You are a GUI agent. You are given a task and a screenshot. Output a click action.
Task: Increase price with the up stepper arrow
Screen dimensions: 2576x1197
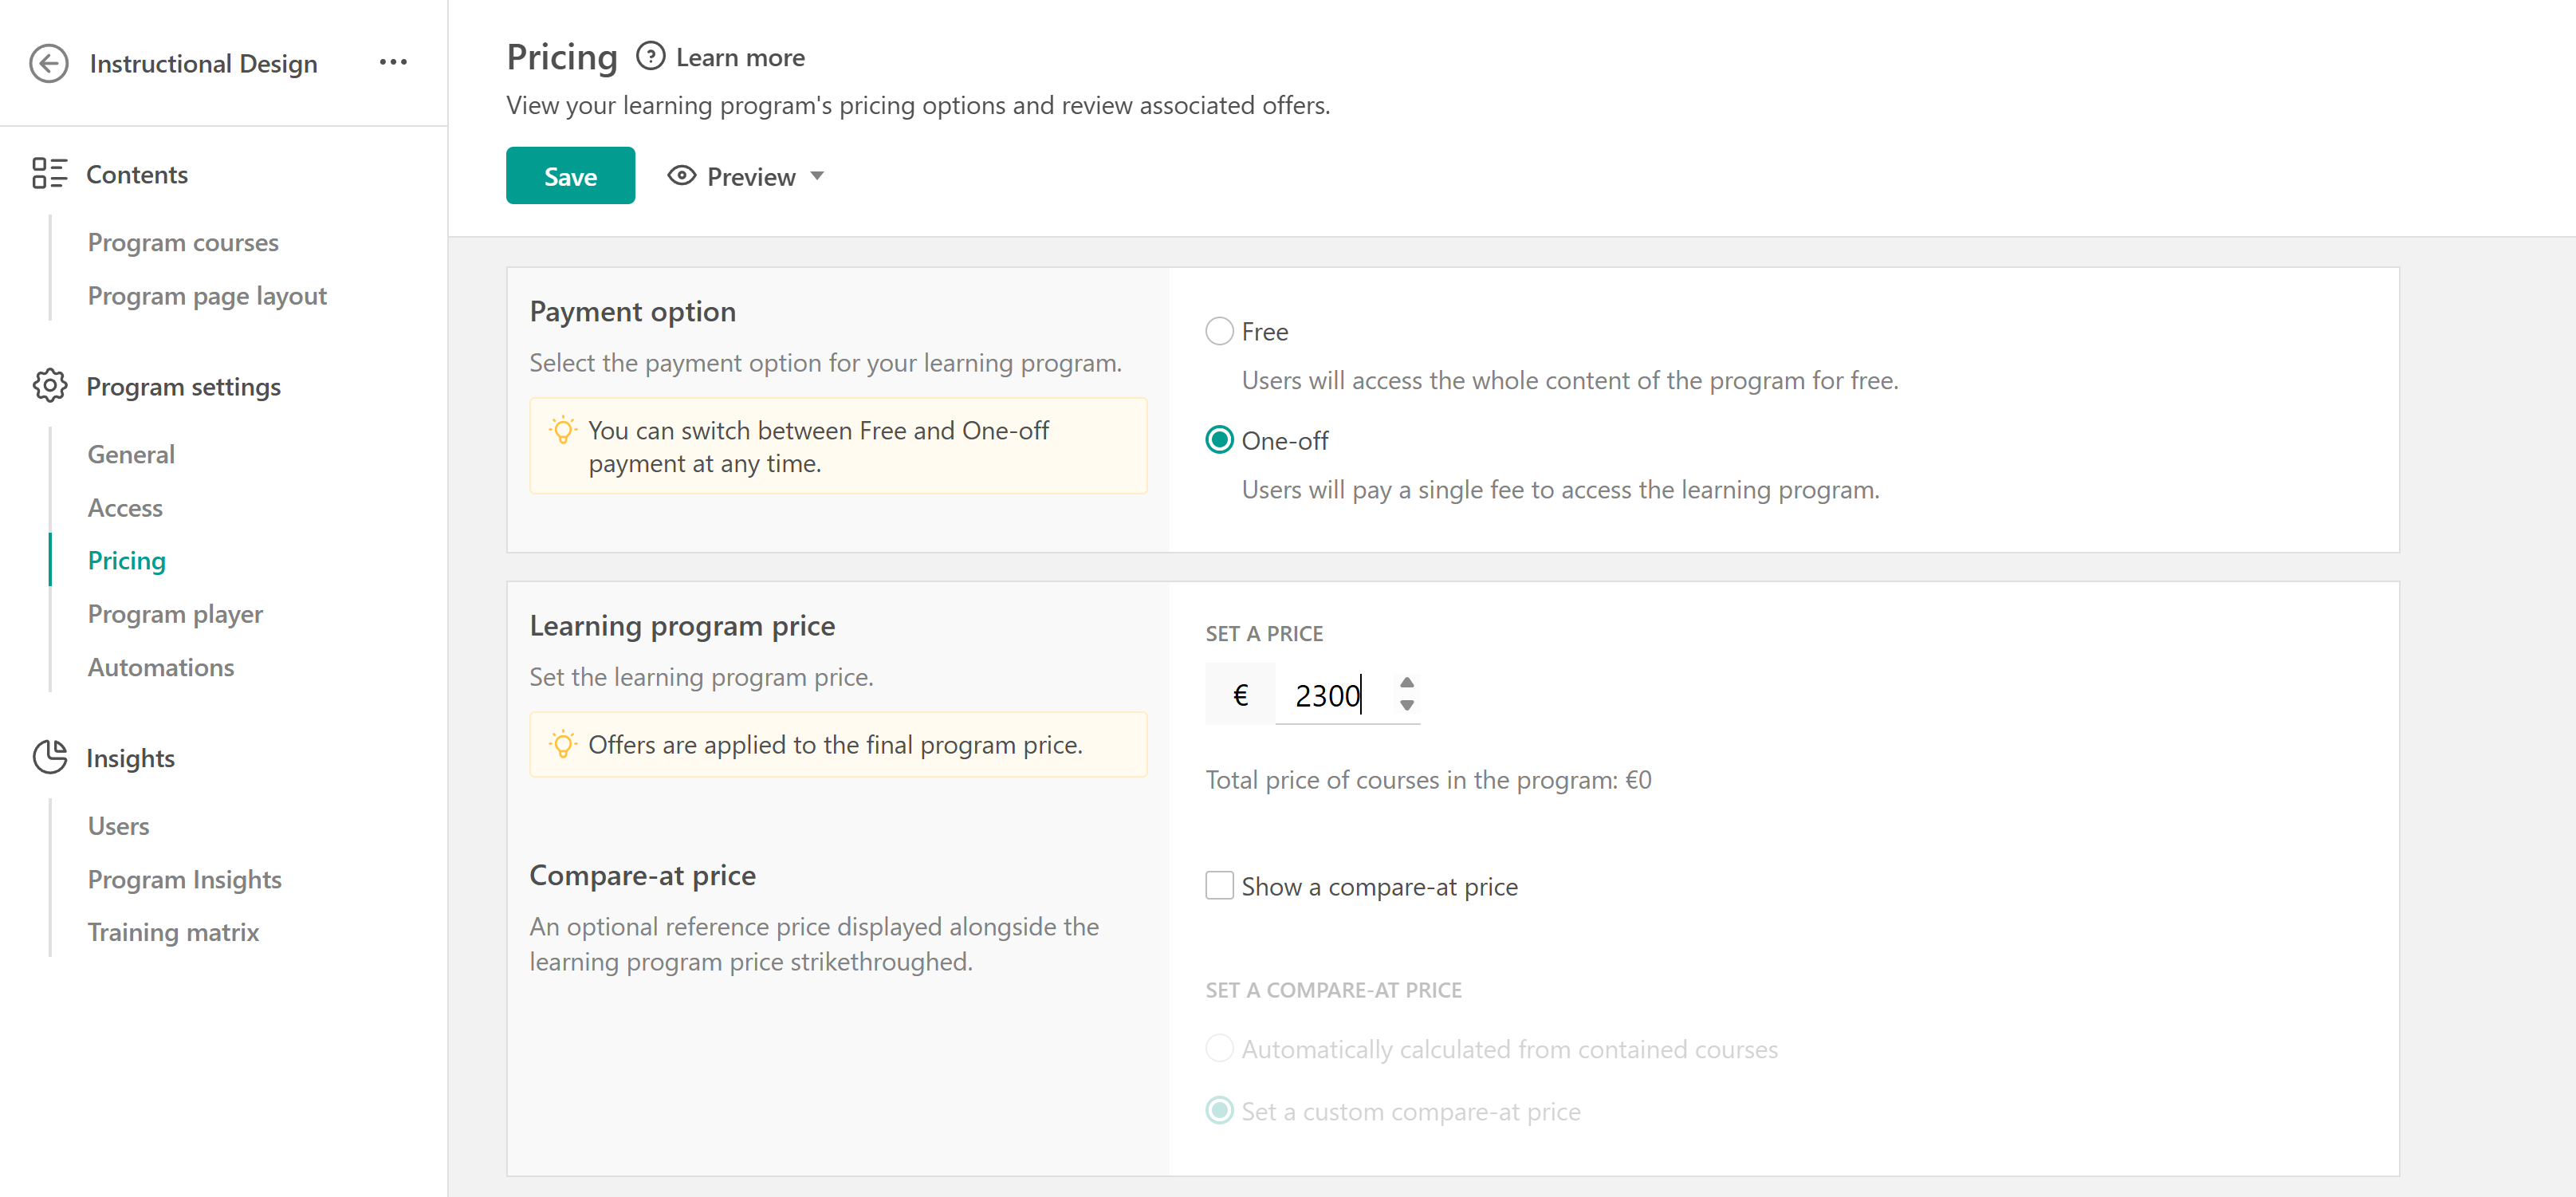click(1406, 682)
